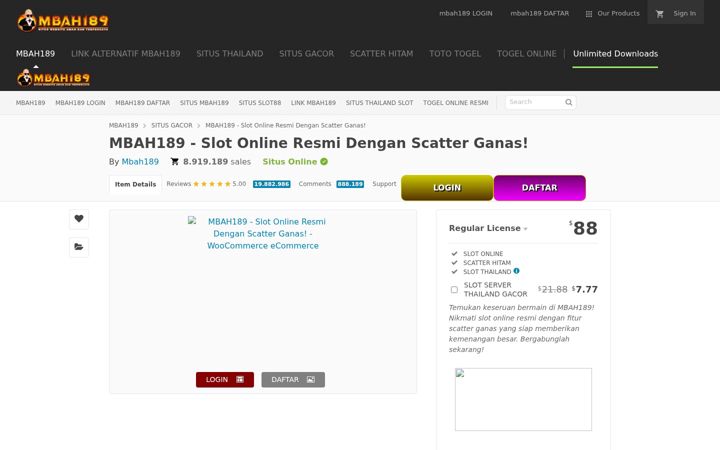
Task: Switch to the Item Details tab
Action: point(135,184)
